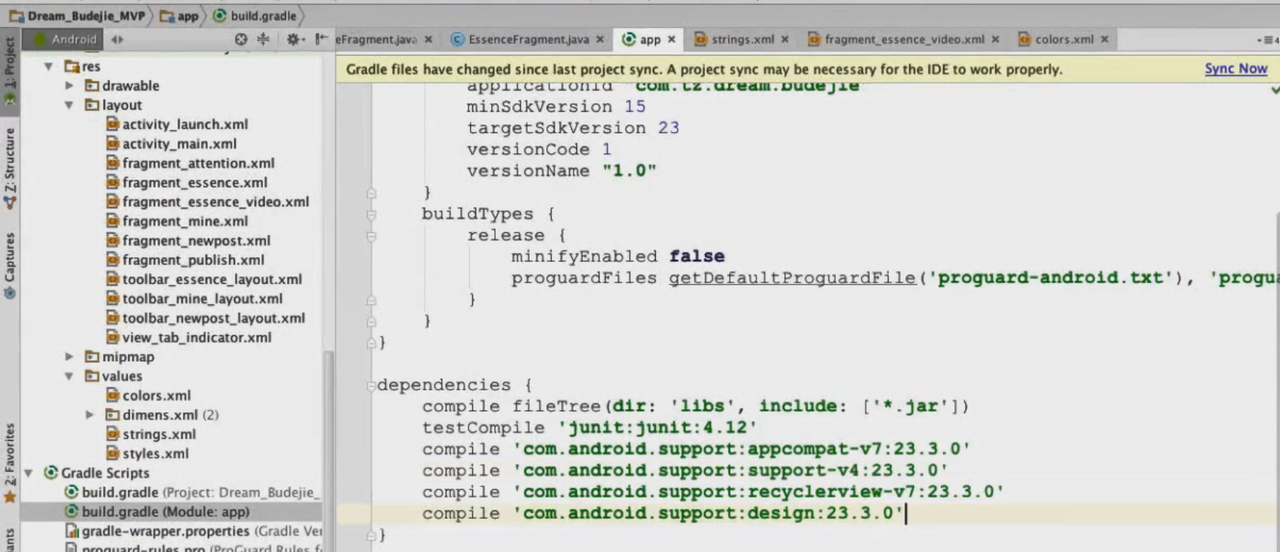Fold the release block in gutter

coord(371,235)
